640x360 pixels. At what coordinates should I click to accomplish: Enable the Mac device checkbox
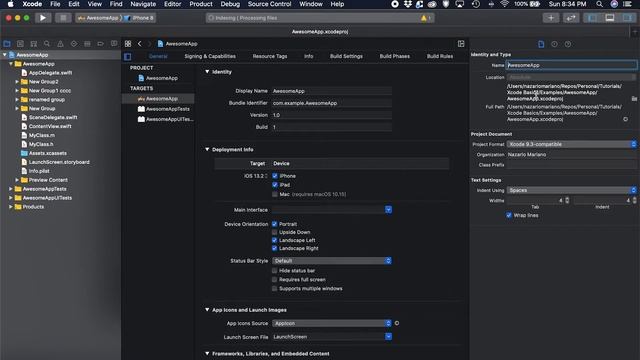(x=275, y=194)
